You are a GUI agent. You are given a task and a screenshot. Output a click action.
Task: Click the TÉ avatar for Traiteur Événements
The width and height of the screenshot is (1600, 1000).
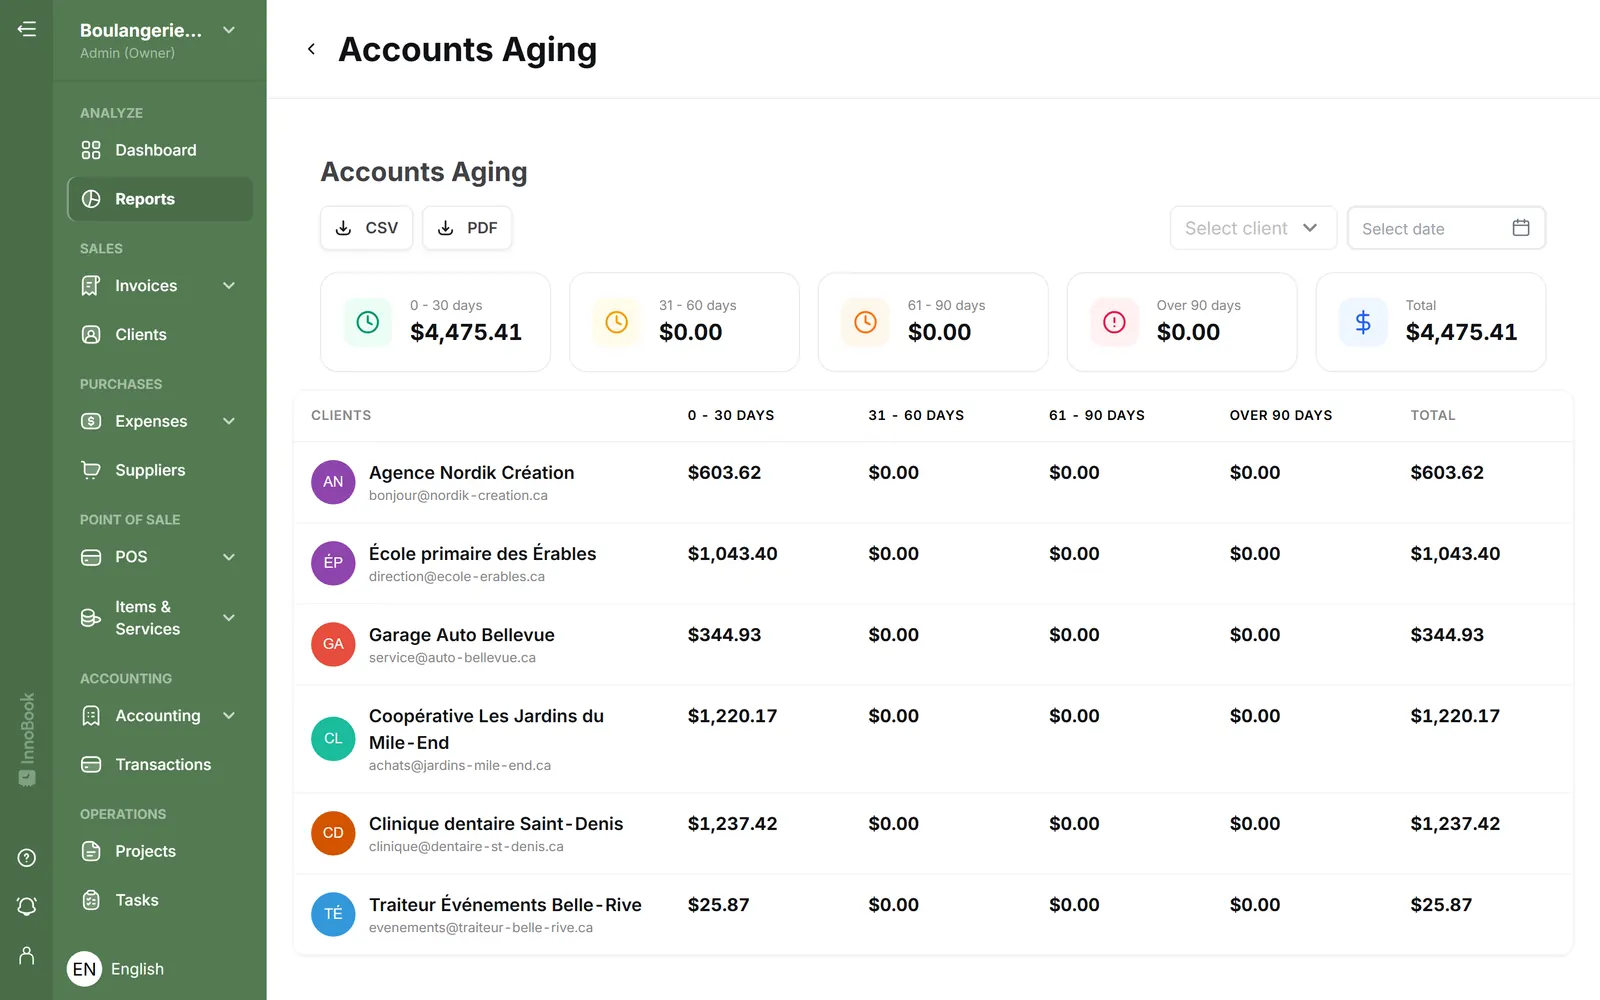coord(333,914)
